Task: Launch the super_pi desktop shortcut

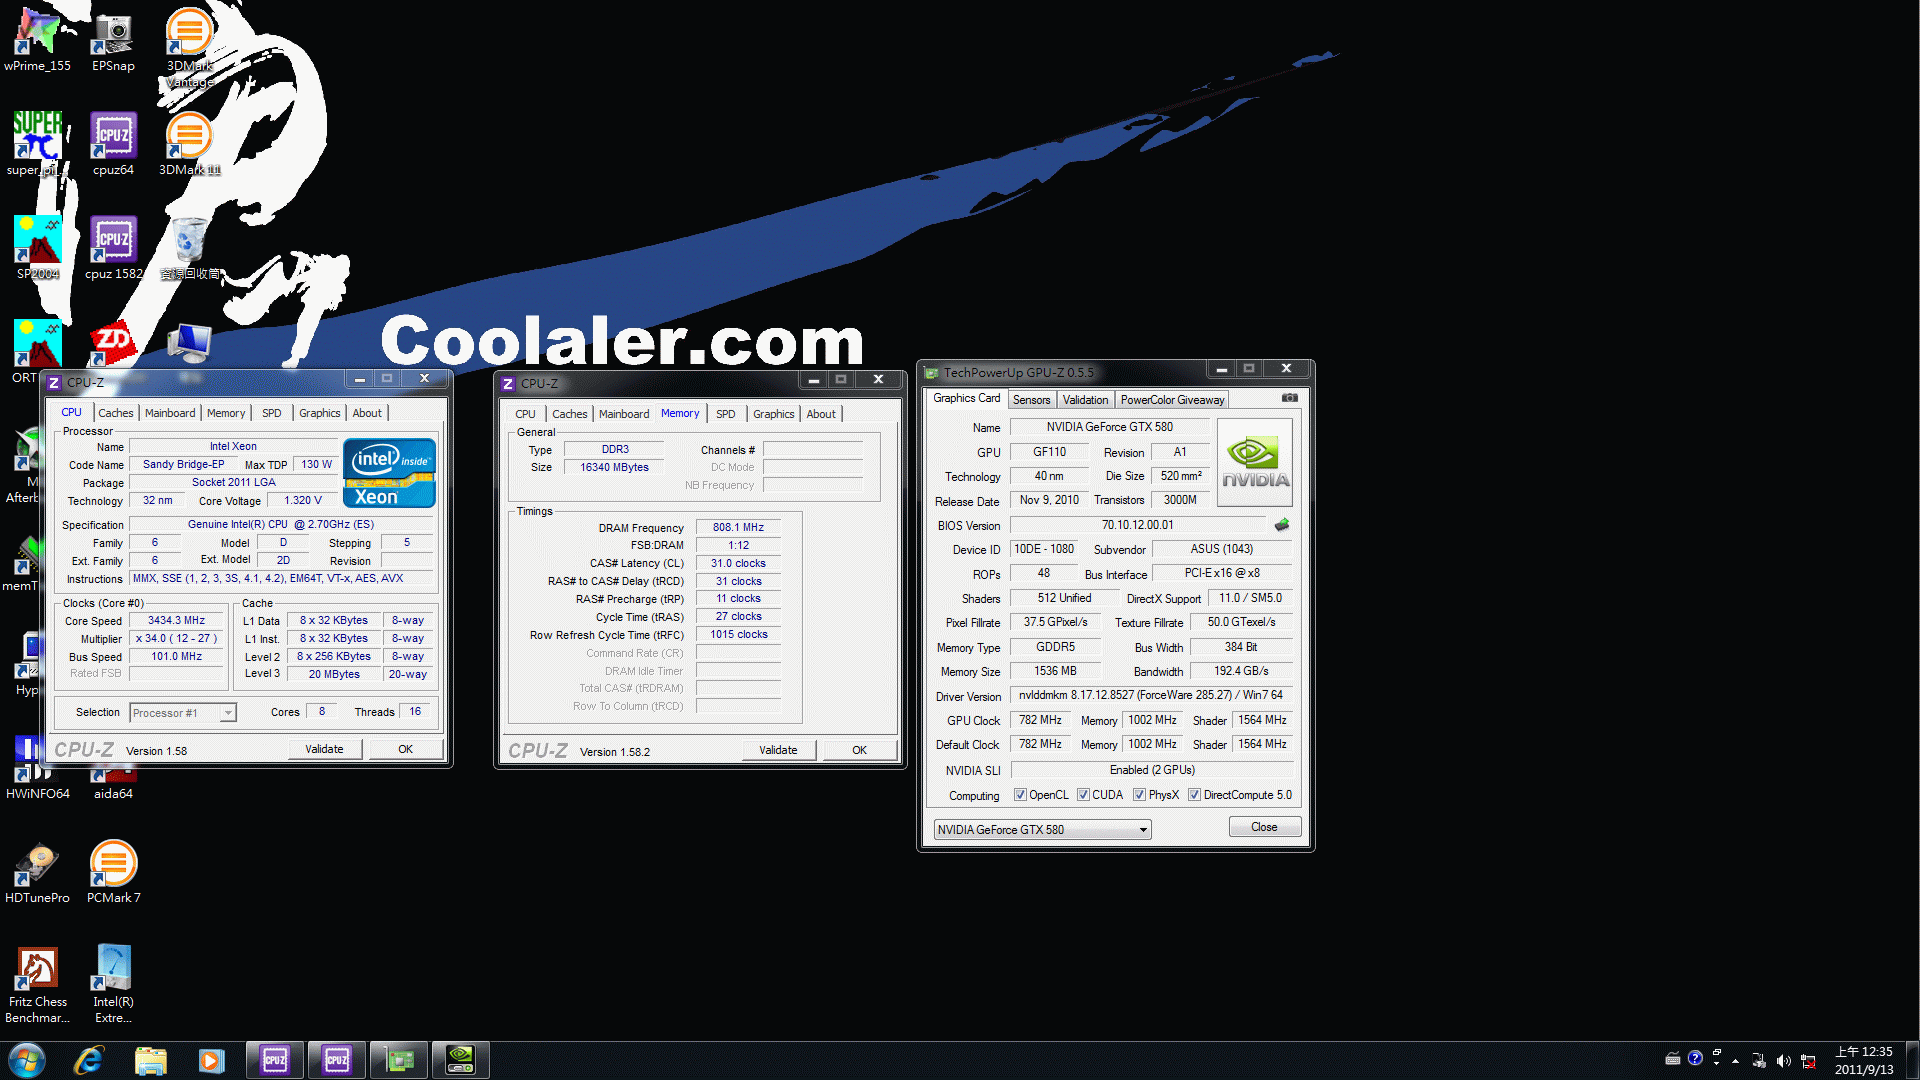Action: click(x=38, y=144)
